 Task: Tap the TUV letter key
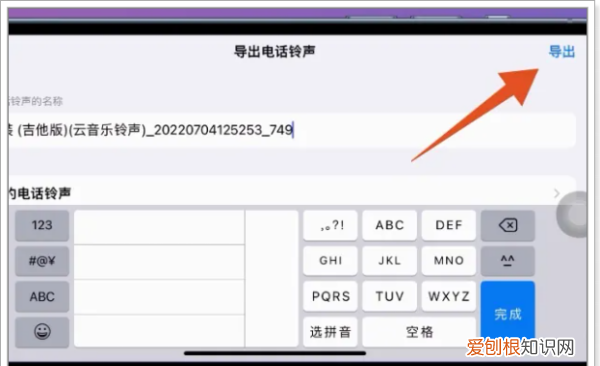pos(390,296)
